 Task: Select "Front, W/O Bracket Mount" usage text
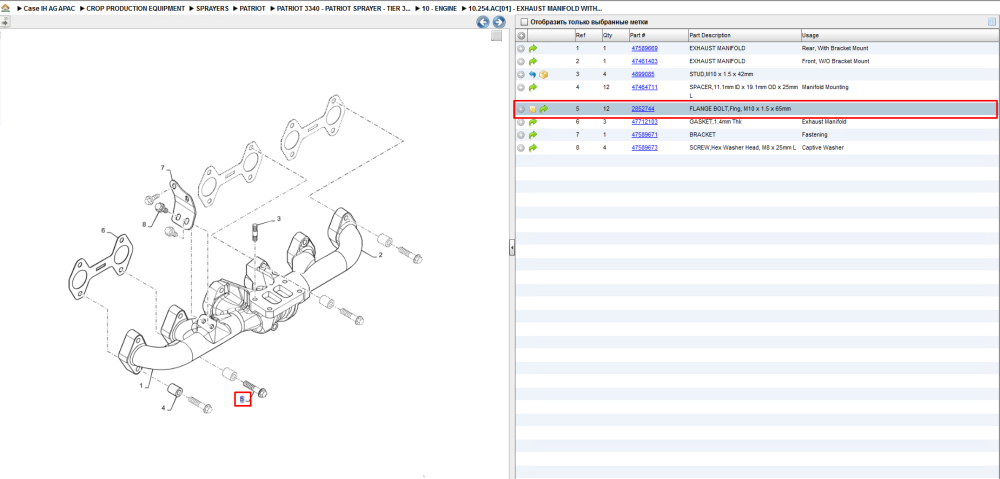pos(835,61)
